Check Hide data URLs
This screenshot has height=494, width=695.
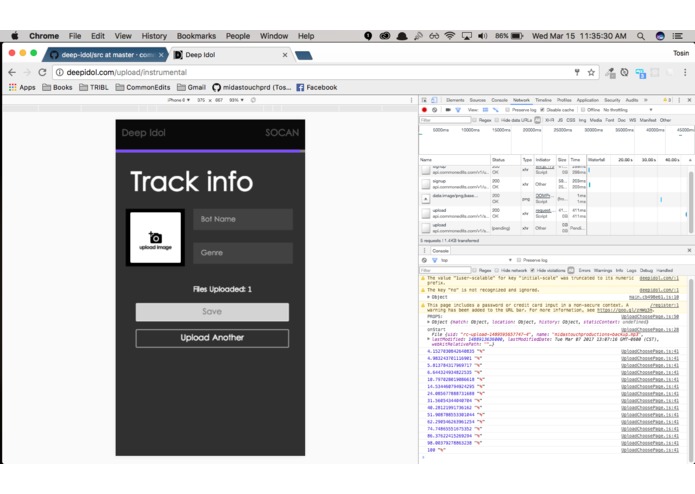click(496, 120)
